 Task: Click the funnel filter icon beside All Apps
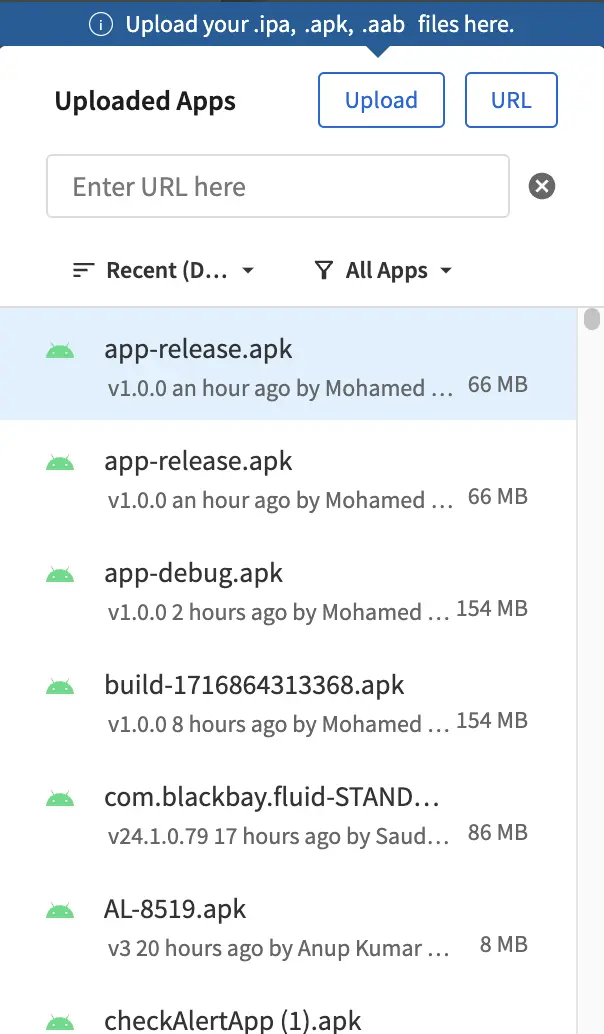(323, 270)
